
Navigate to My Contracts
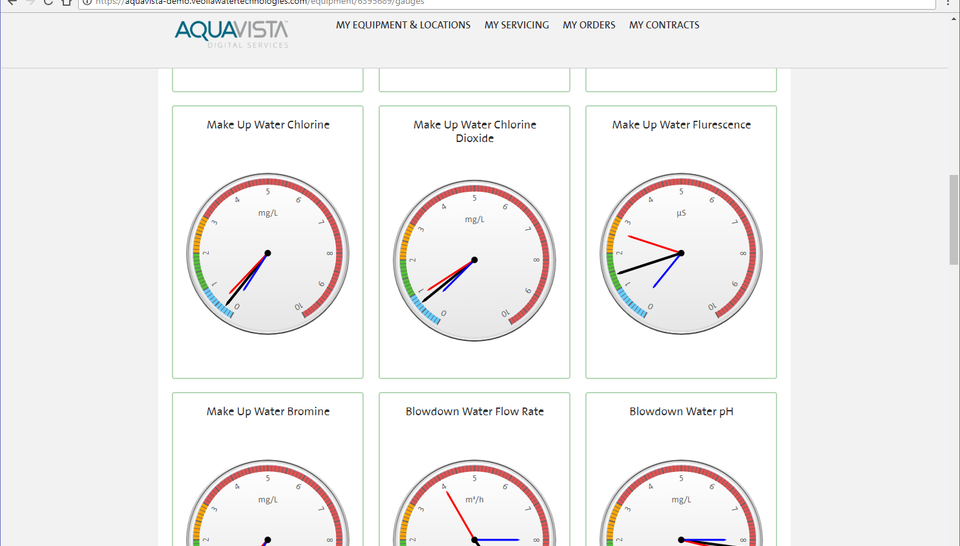point(664,25)
